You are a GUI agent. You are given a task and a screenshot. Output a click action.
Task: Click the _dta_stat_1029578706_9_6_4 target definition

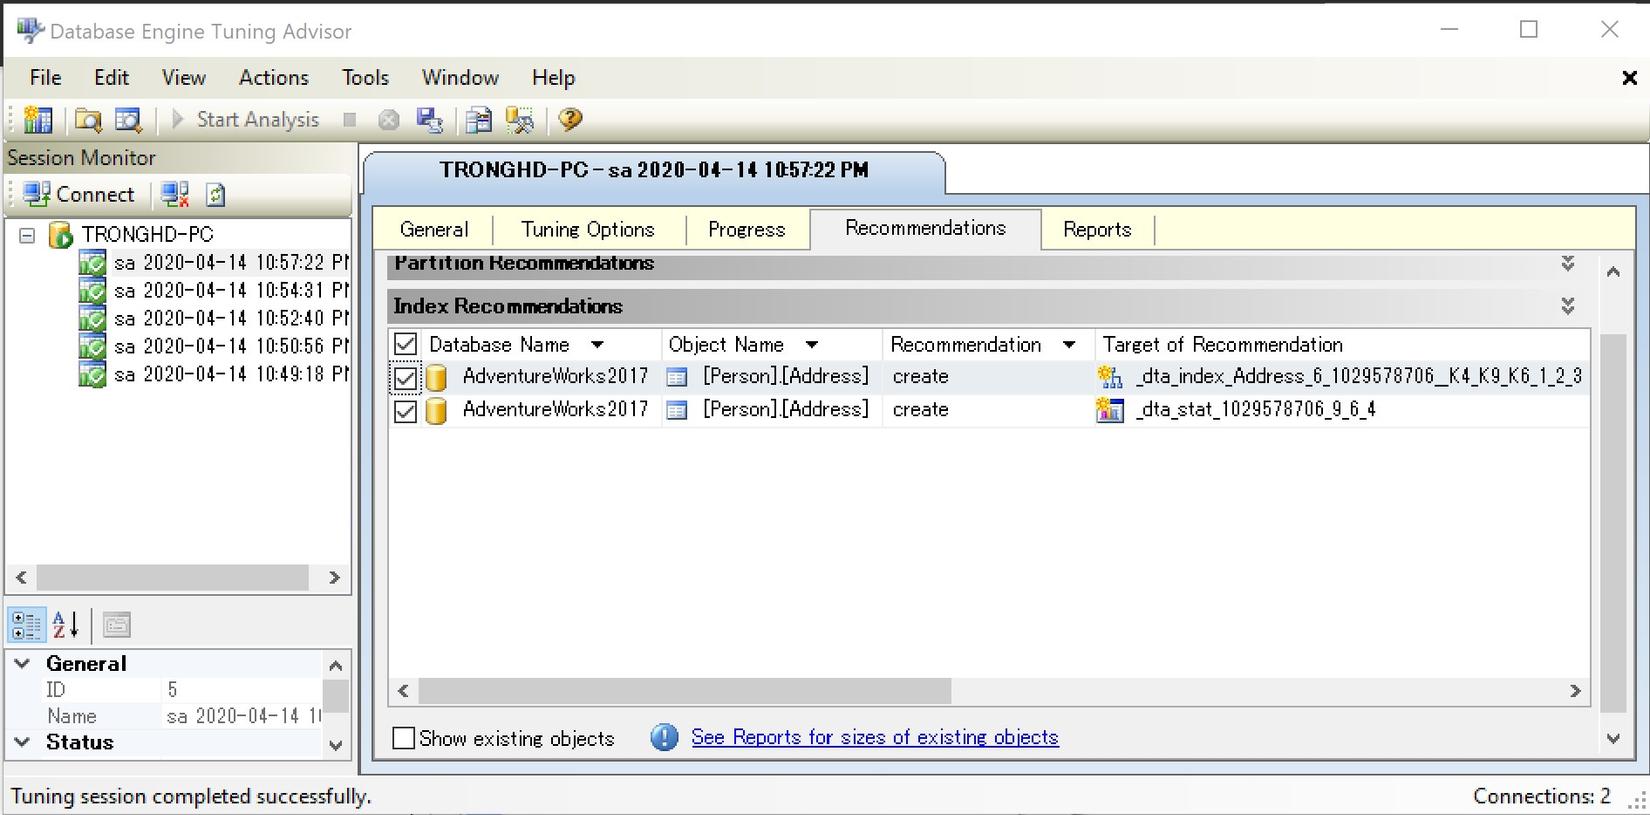point(1255,410)
